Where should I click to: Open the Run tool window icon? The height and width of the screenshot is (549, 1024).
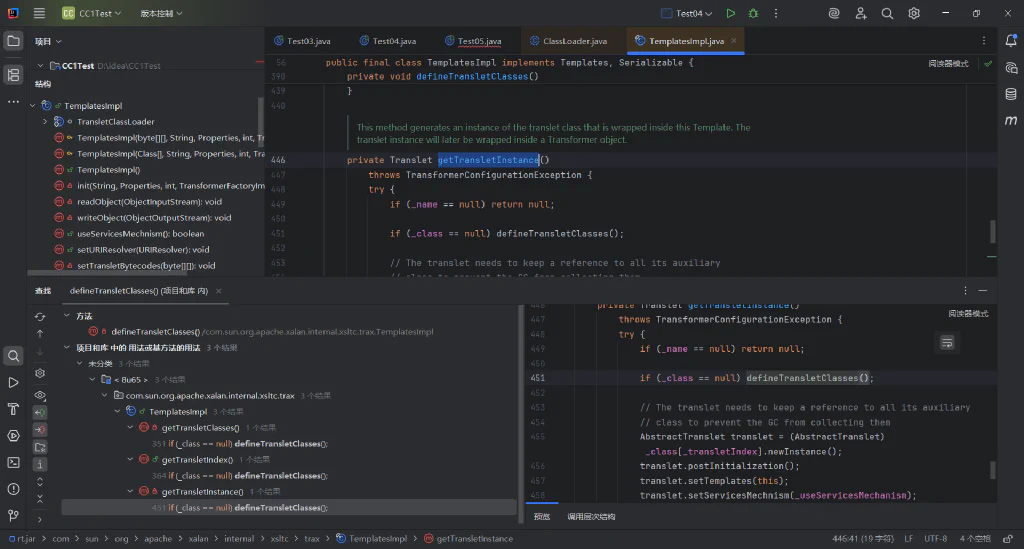click(13, 383)
